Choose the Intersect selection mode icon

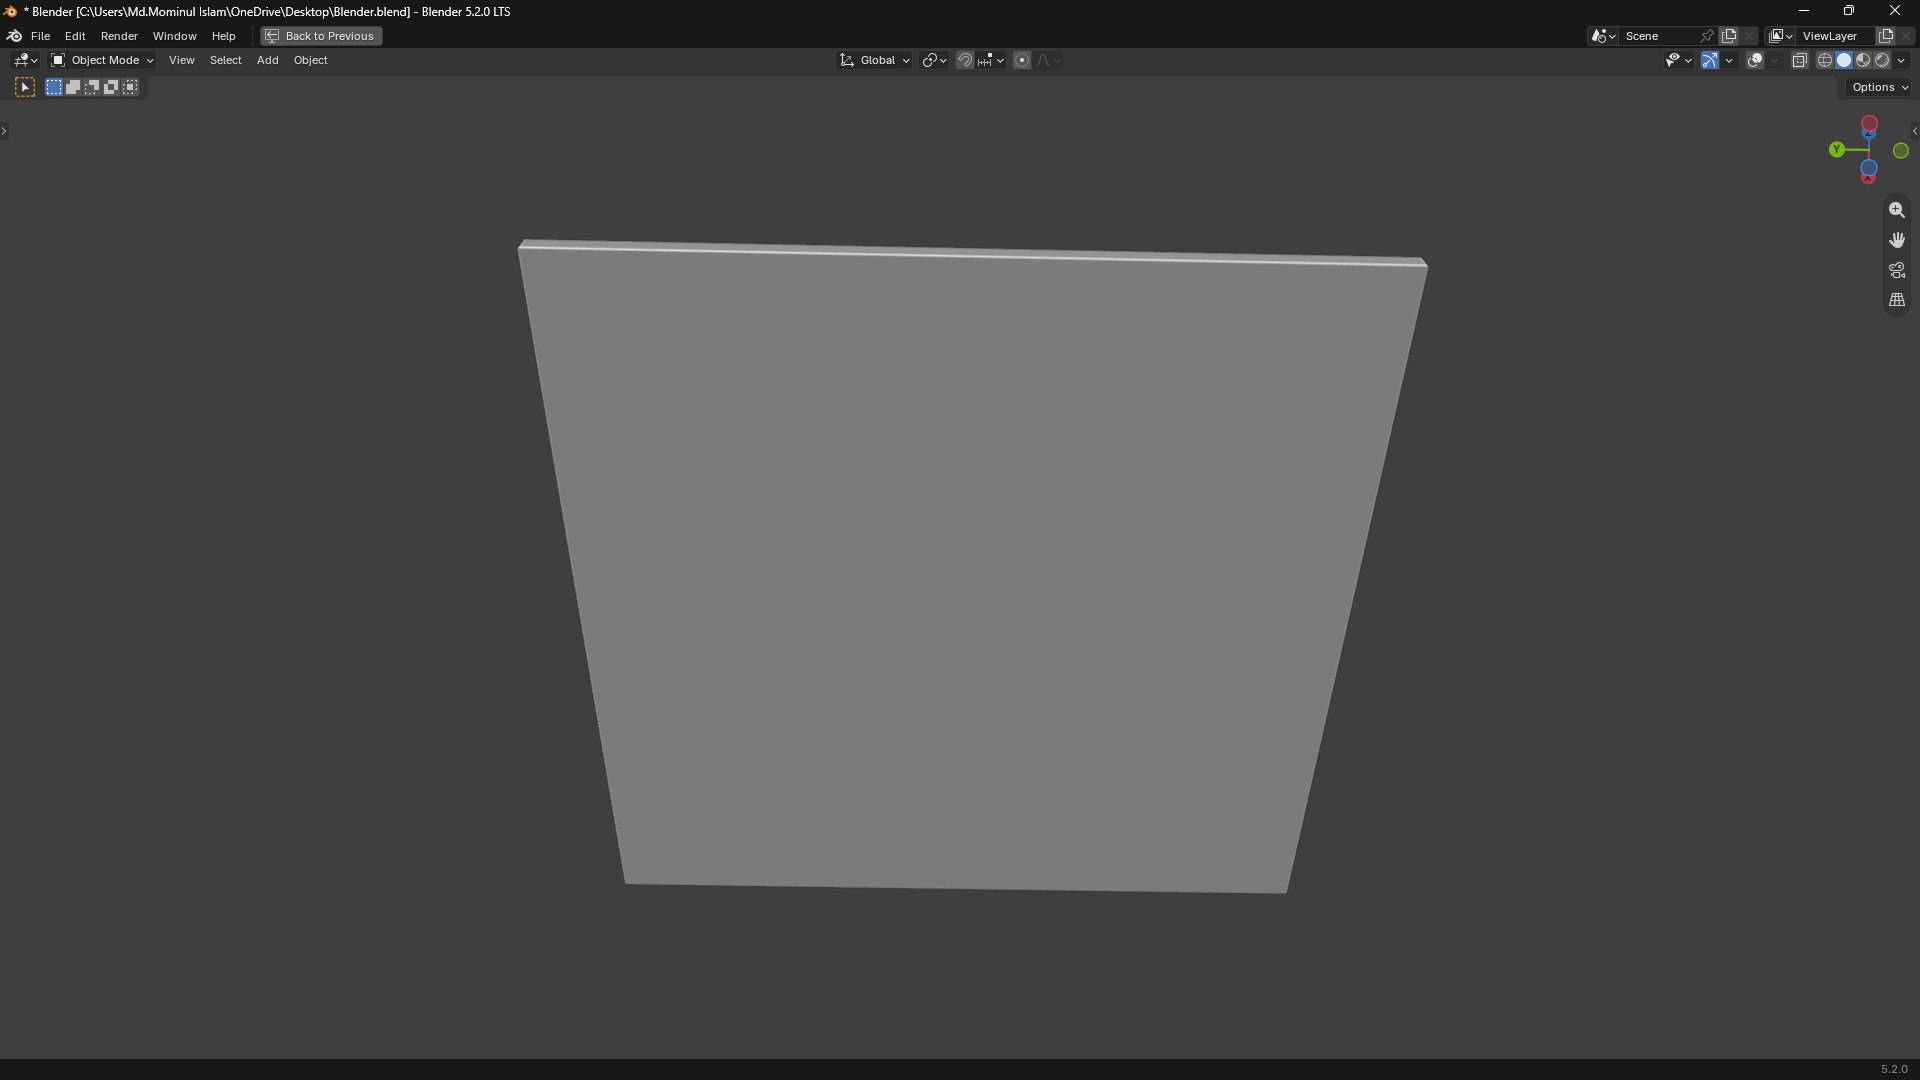pyautogui.click(x=130, y=88)
